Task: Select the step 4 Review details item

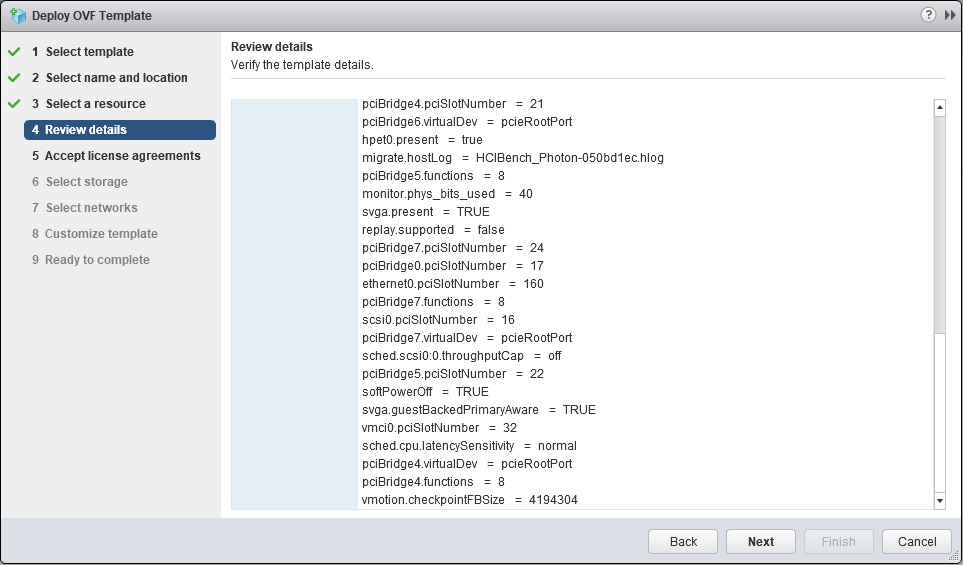Action: tap(120, 130)
